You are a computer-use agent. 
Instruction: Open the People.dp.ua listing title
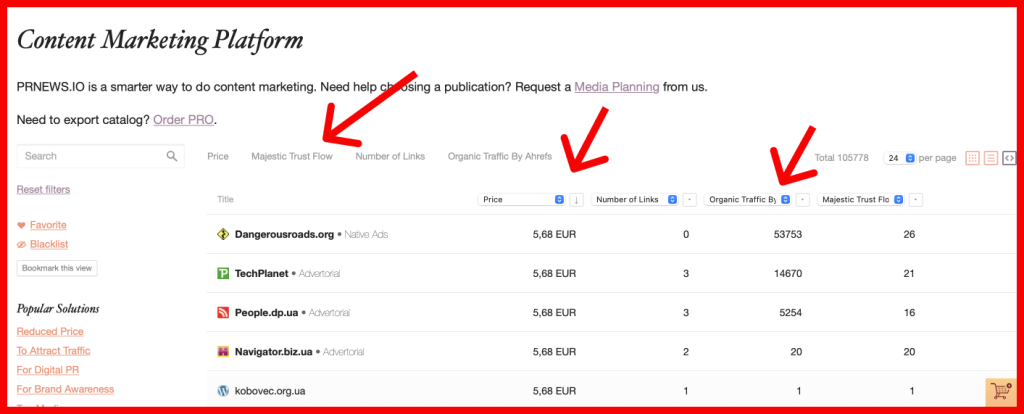coord(266,313)
